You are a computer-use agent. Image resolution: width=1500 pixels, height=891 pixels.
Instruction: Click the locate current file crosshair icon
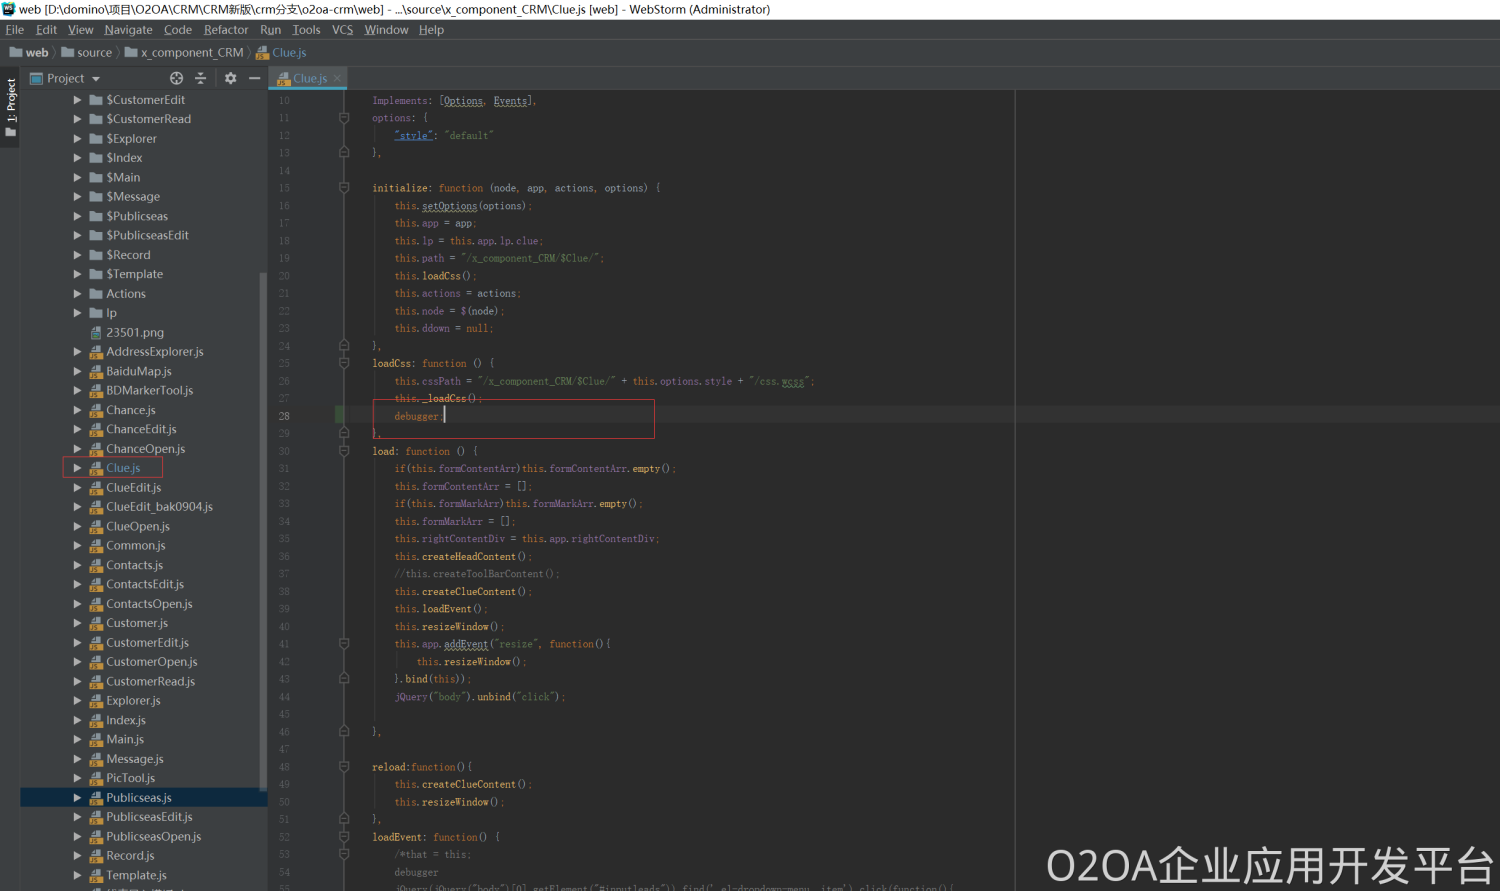pos(176,78)
